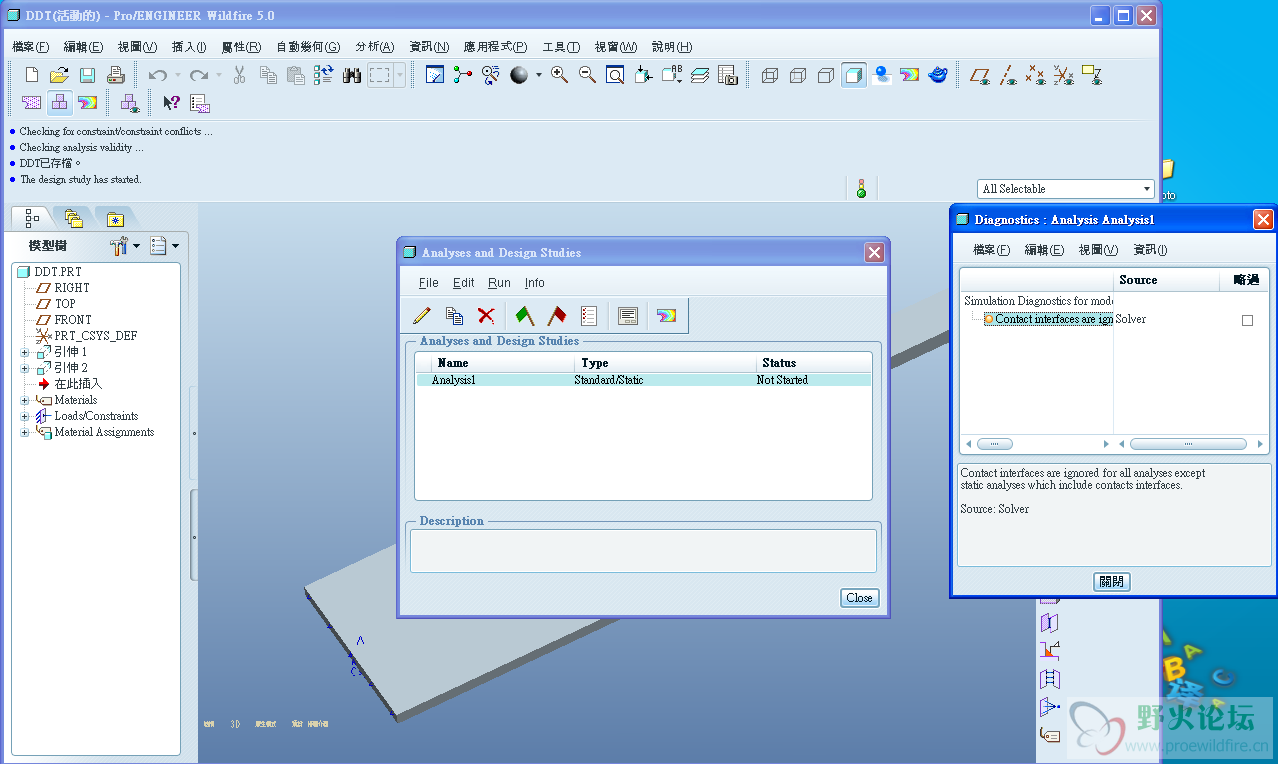
Task: Open the layers stack icon
Action: (700, 75)
